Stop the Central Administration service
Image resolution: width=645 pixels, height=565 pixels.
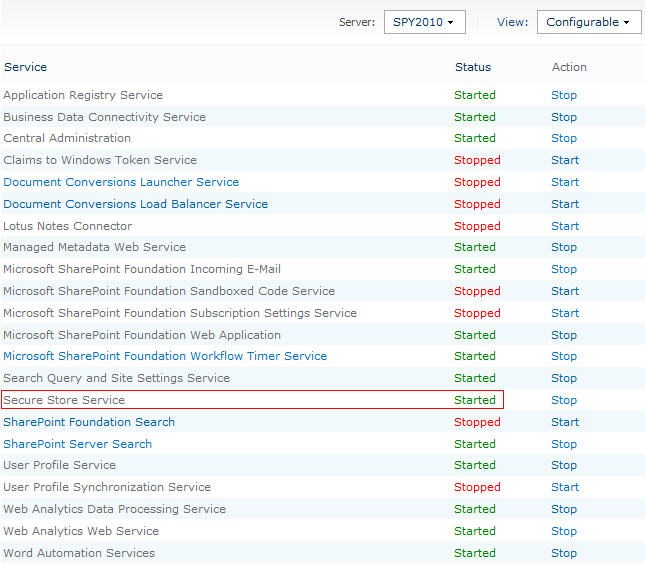click(x=564, y=138)
